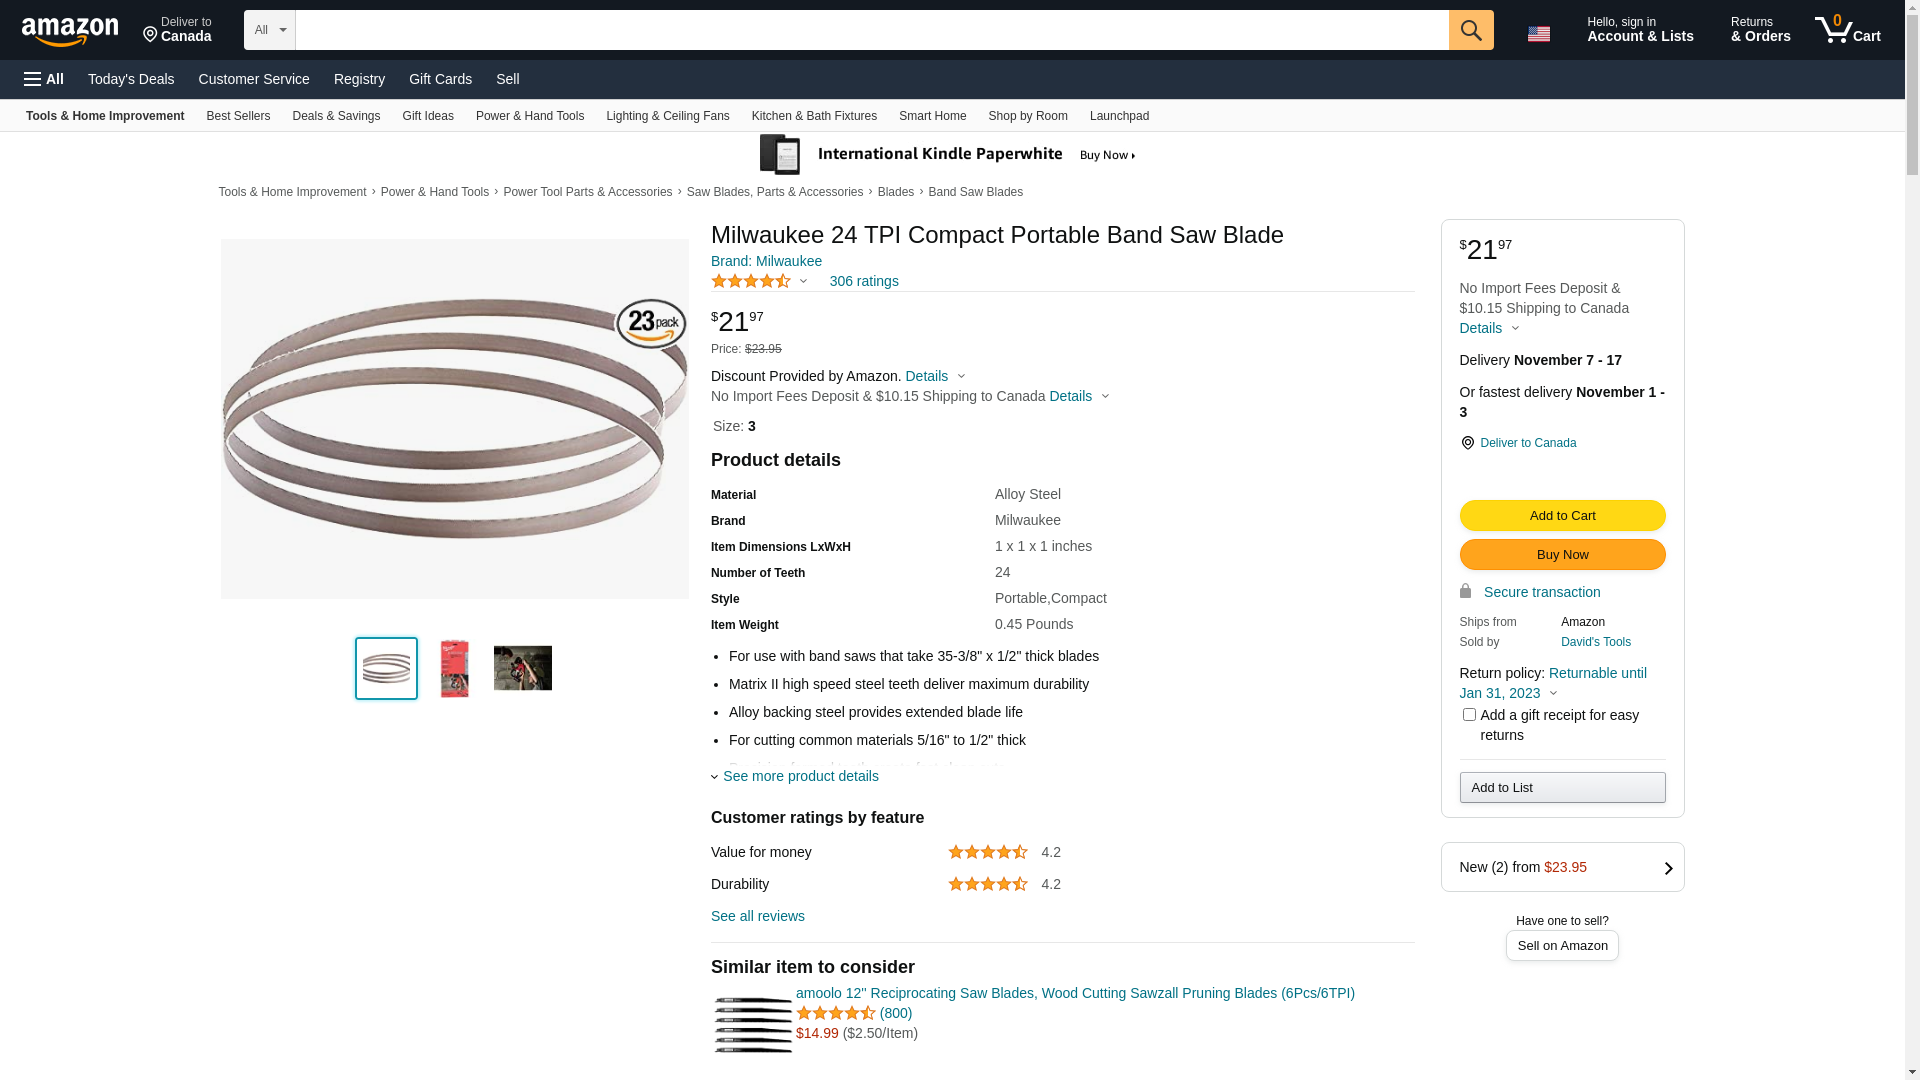Open the Best Sellers tab
Screen dimensions: 1920x1080
tap(238, 116)
